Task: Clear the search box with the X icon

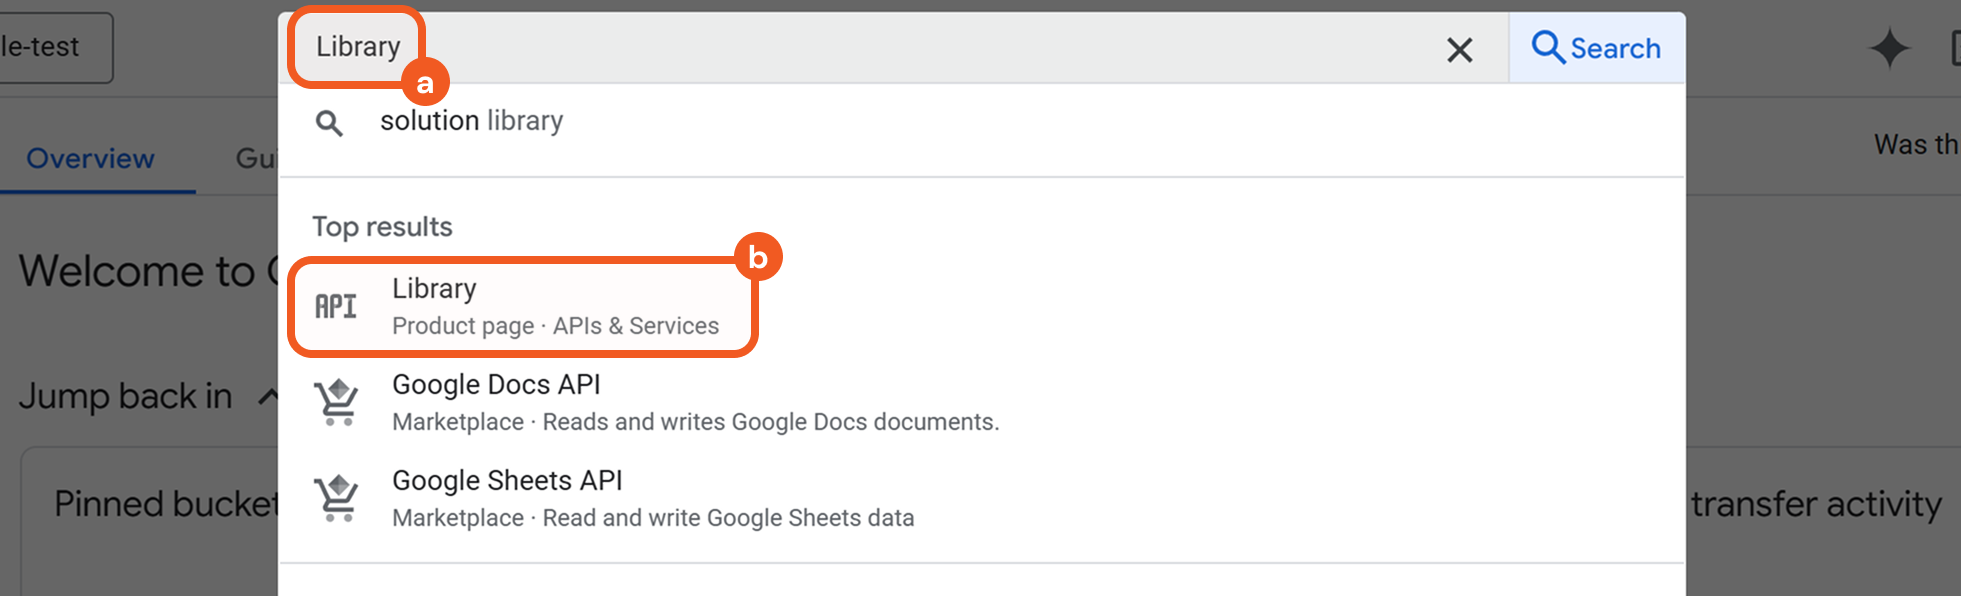Action: point(1459,49)
